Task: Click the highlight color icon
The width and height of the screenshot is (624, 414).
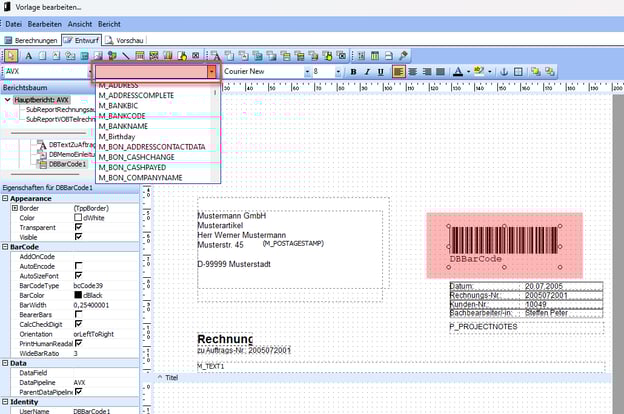Action: click(x=481, y=72)
